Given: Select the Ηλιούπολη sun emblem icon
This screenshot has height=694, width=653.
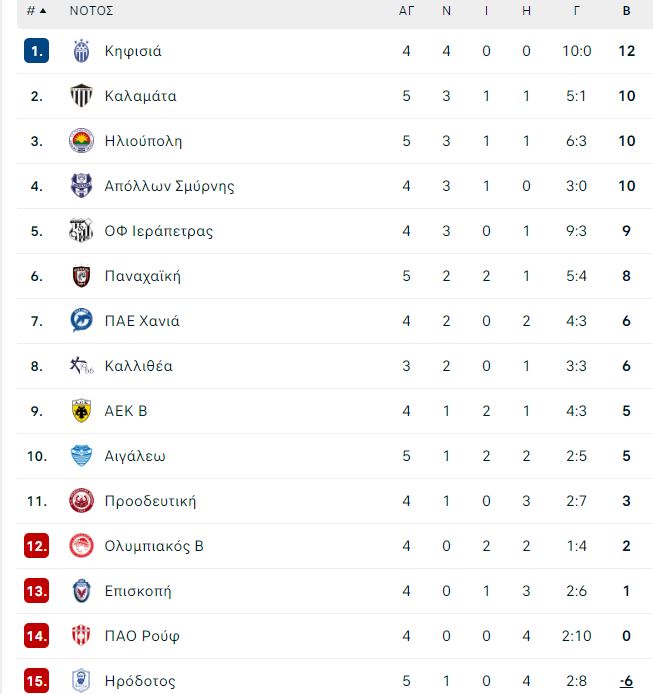Looking at the screenshot, I should point(81,141).
